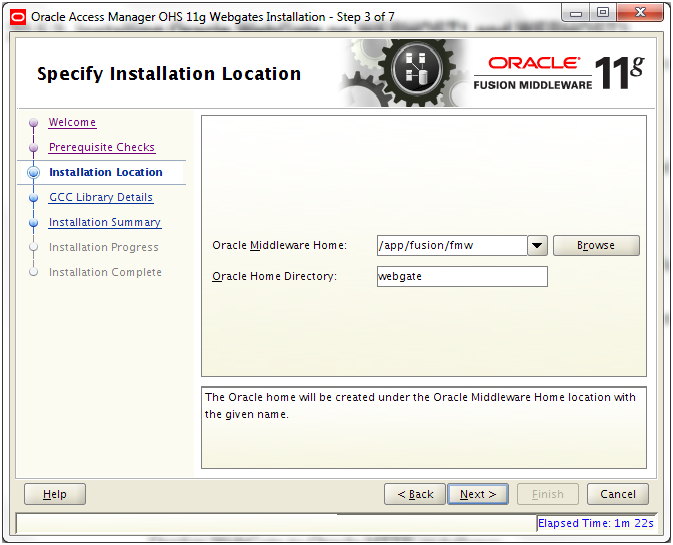The image size is (673, 545).
Task: Click the Installation Progress step label
Action: coord(103,247)
